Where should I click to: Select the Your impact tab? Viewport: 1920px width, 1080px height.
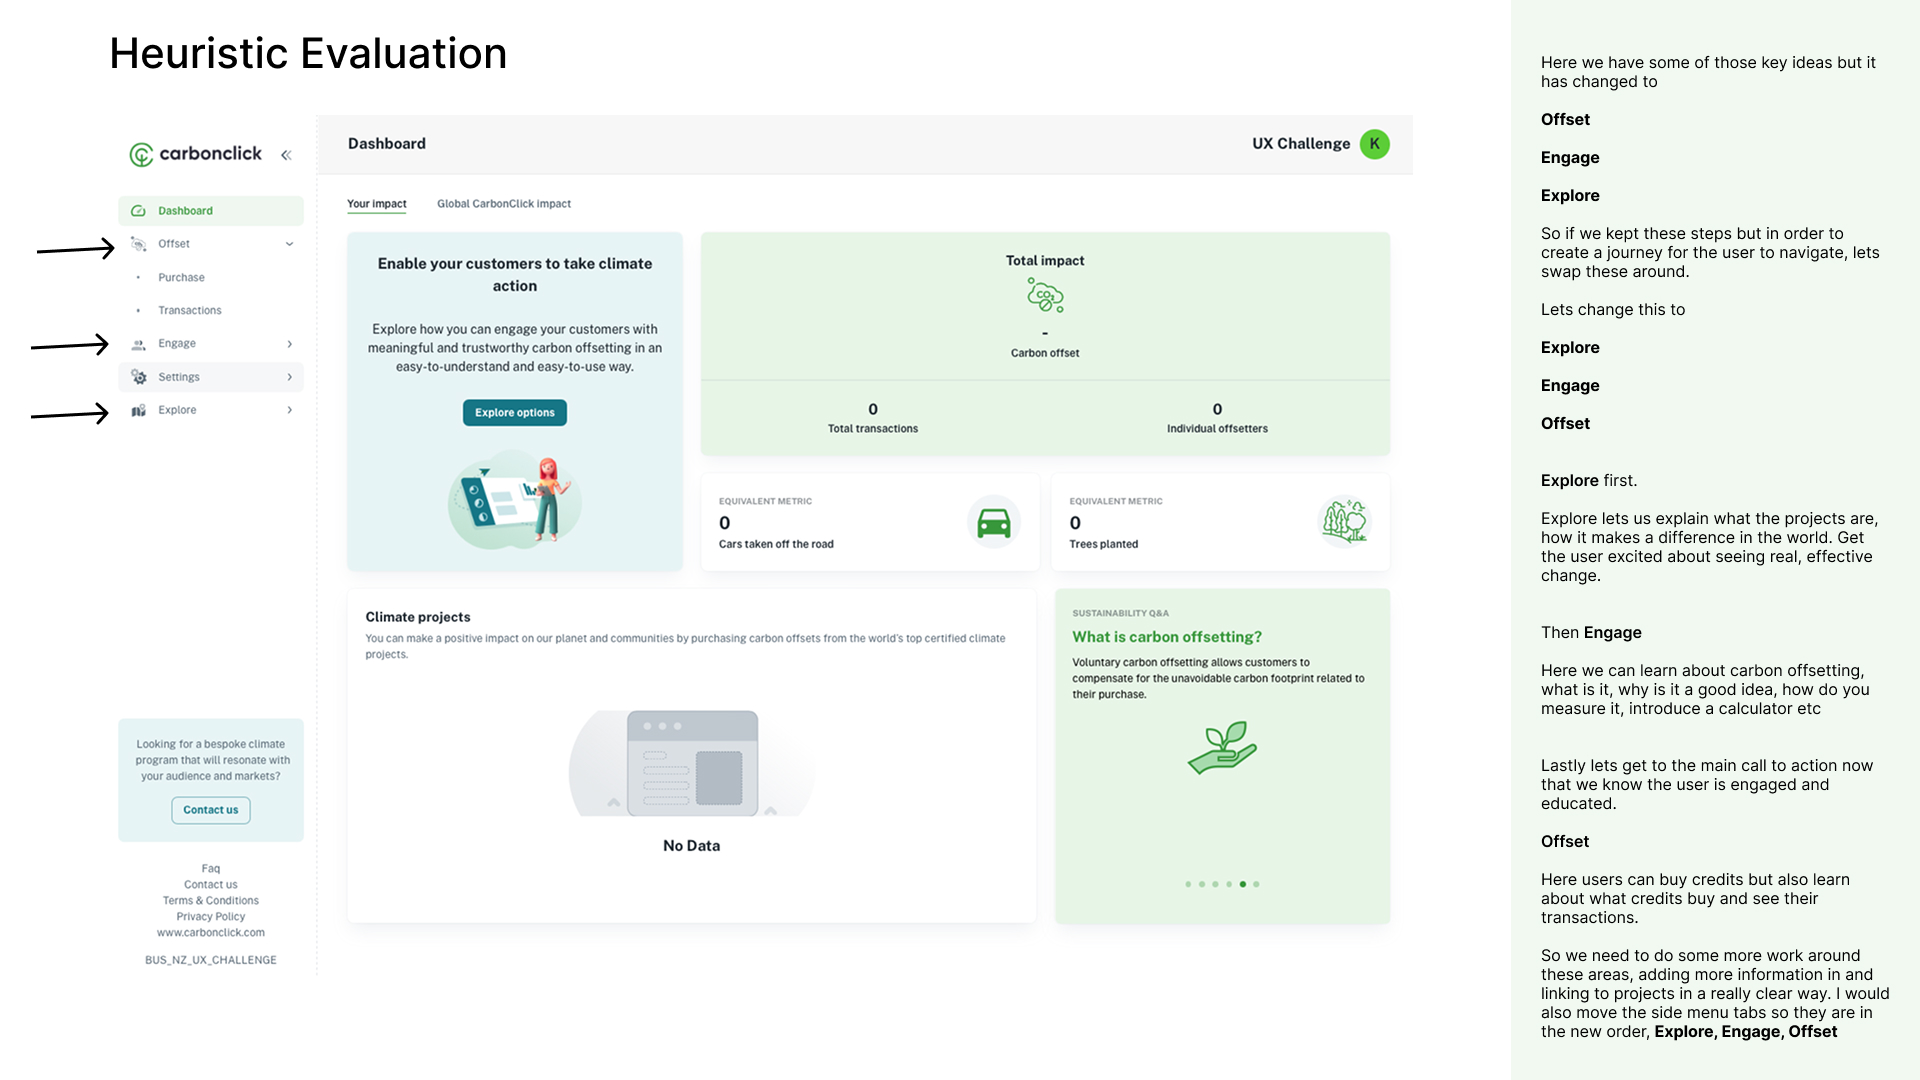pos(376,204)
